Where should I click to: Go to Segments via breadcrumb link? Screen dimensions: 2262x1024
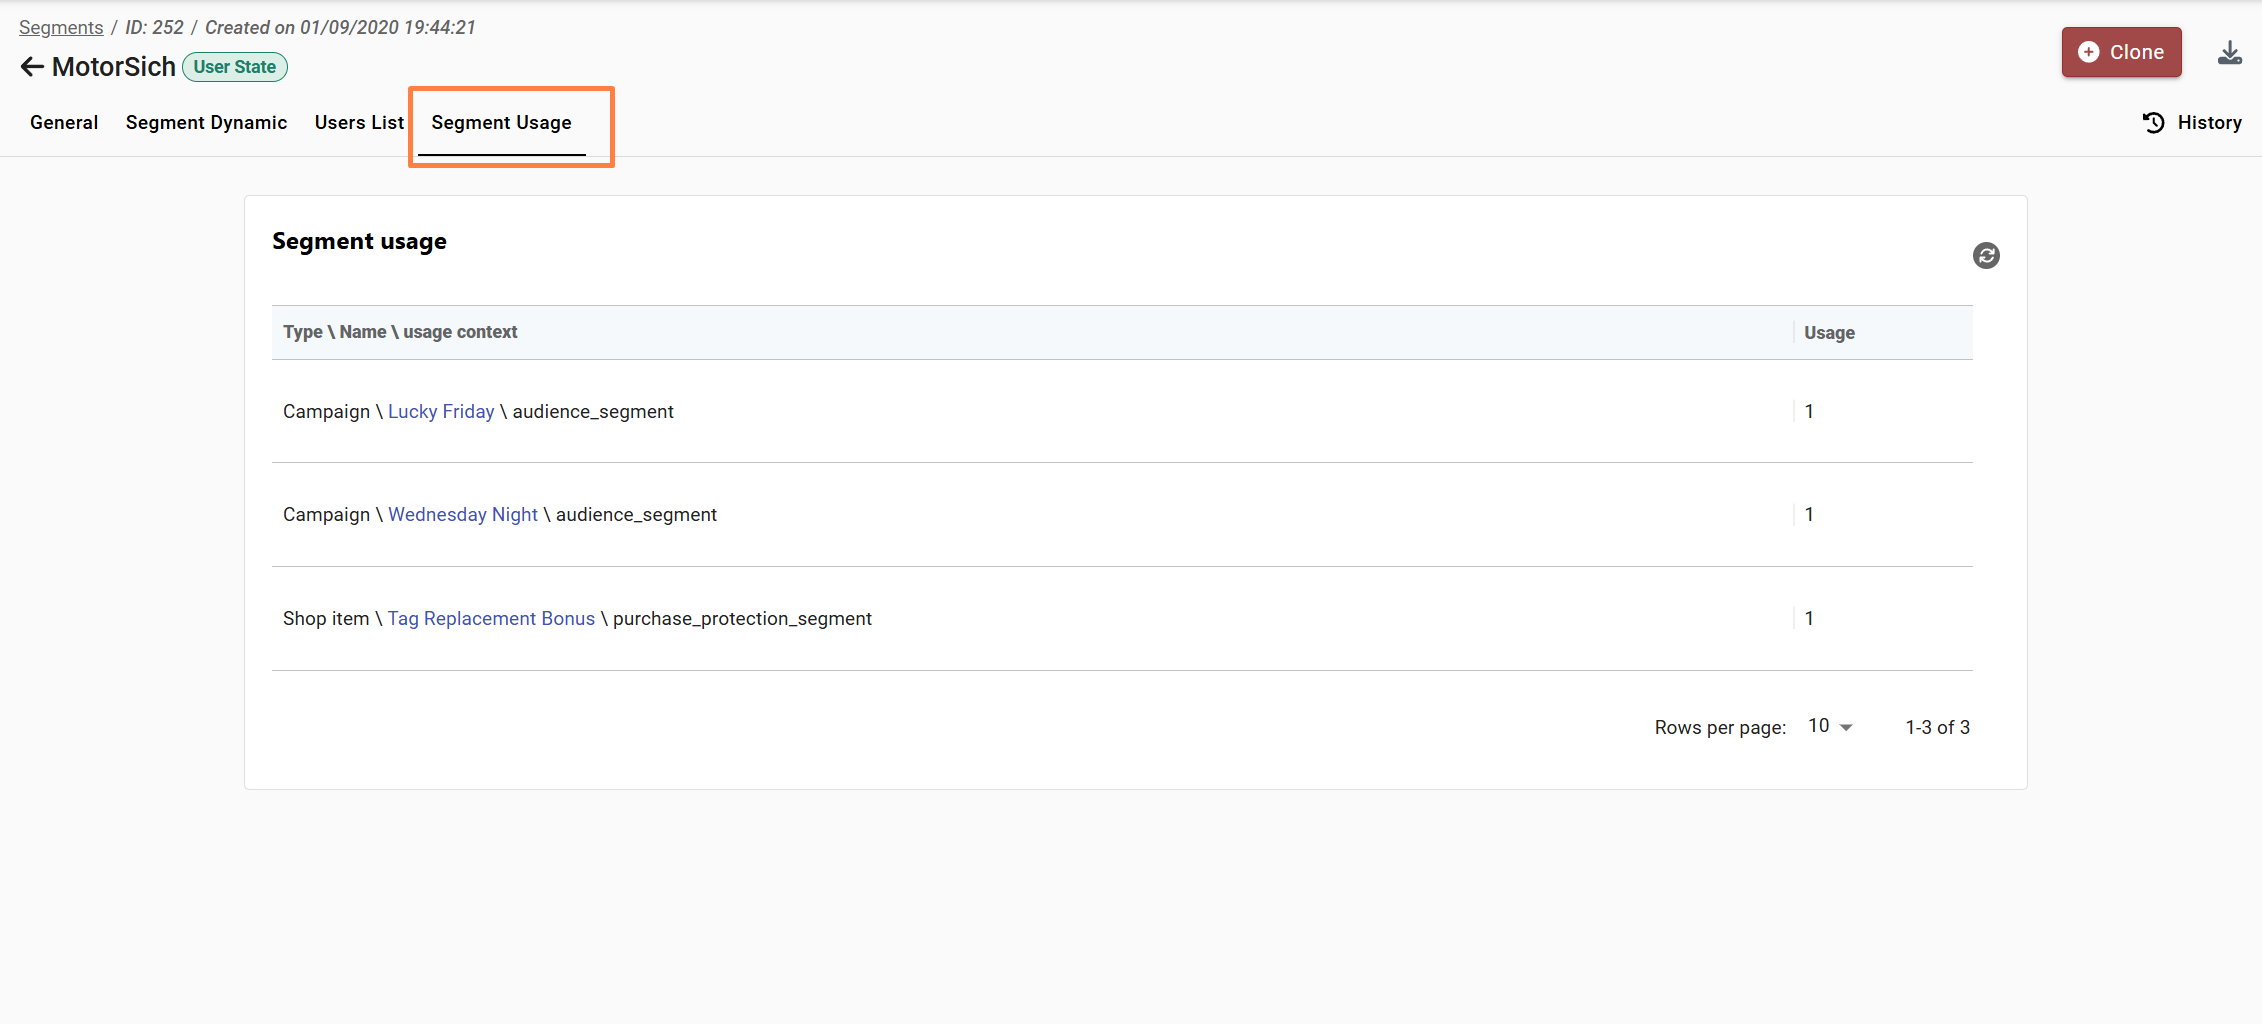pyautogui.click(x=61, y=28)
